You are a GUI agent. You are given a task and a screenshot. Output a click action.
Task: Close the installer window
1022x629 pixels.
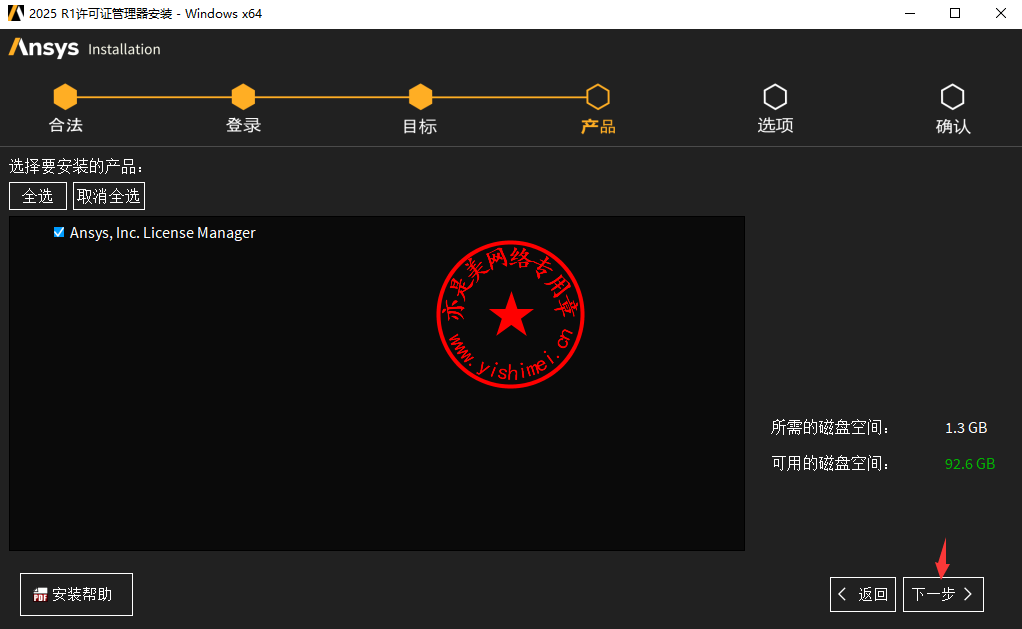[1000, 13]
